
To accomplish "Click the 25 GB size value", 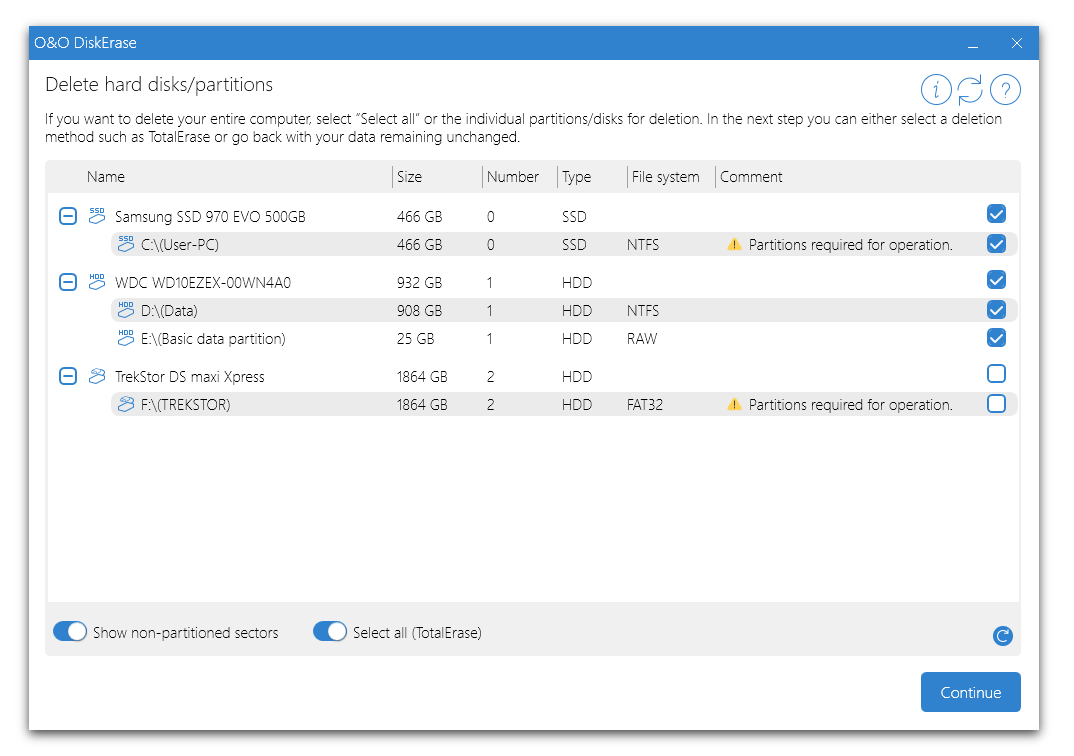I will point(415,339).
